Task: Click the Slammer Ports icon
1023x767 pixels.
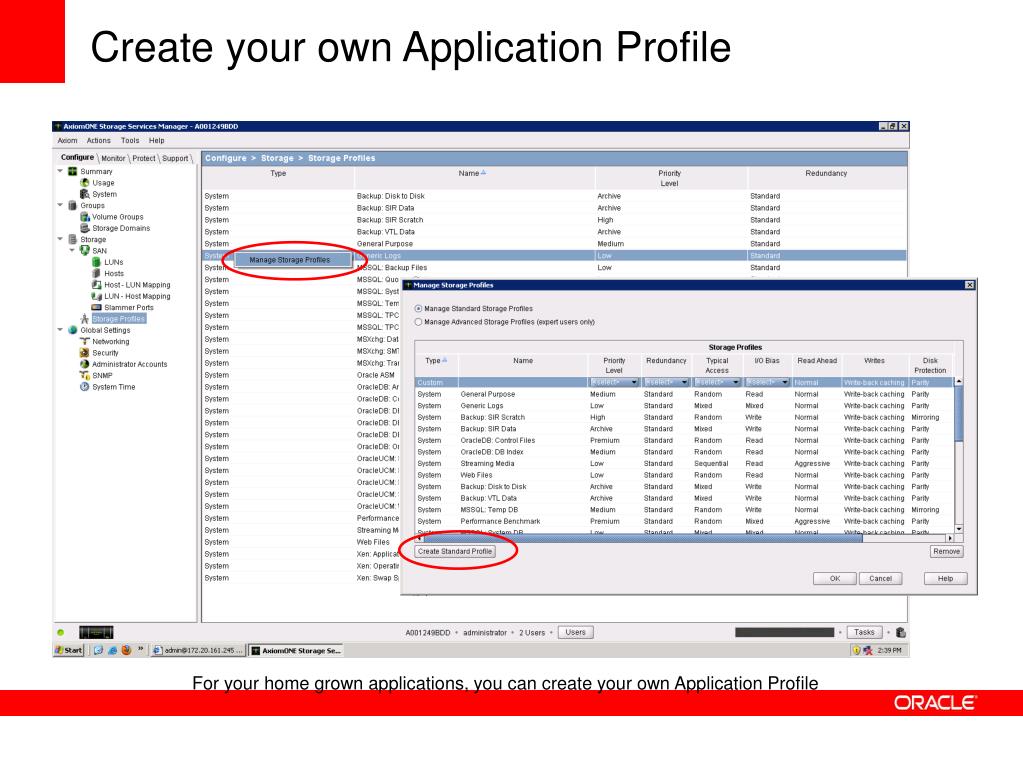Action: [x=96, y=307]
